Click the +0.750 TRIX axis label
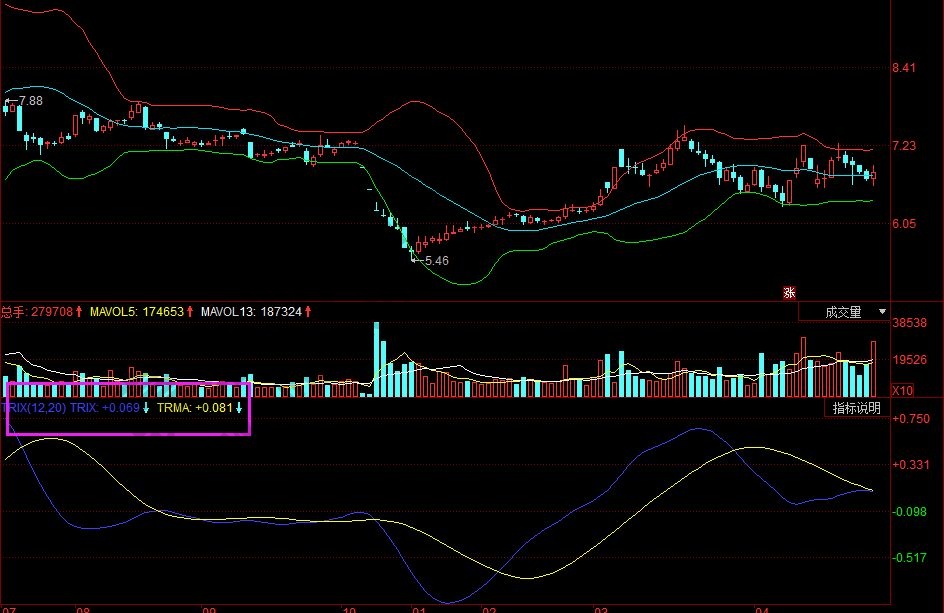 click(x=910, y=418)
